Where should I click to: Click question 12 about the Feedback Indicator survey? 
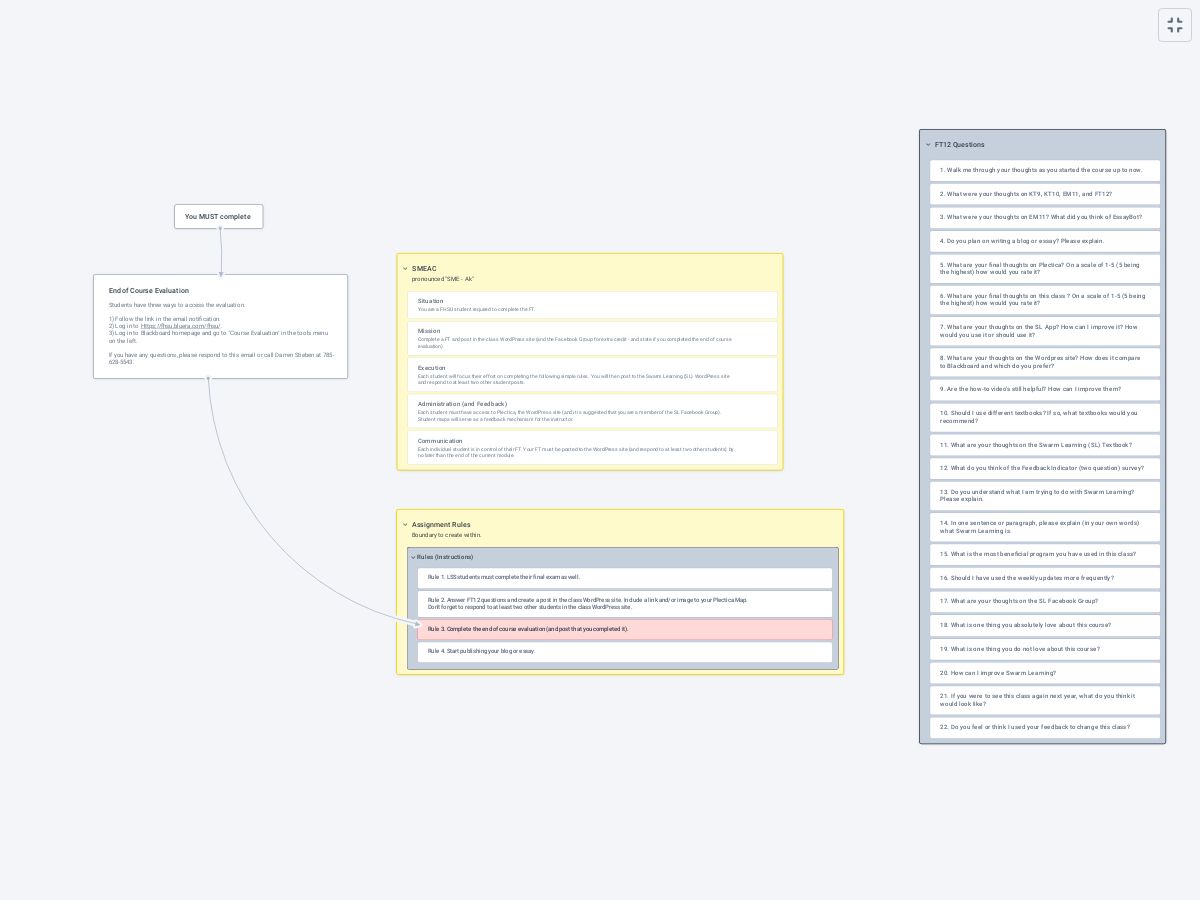click(x=1044, y=468)
